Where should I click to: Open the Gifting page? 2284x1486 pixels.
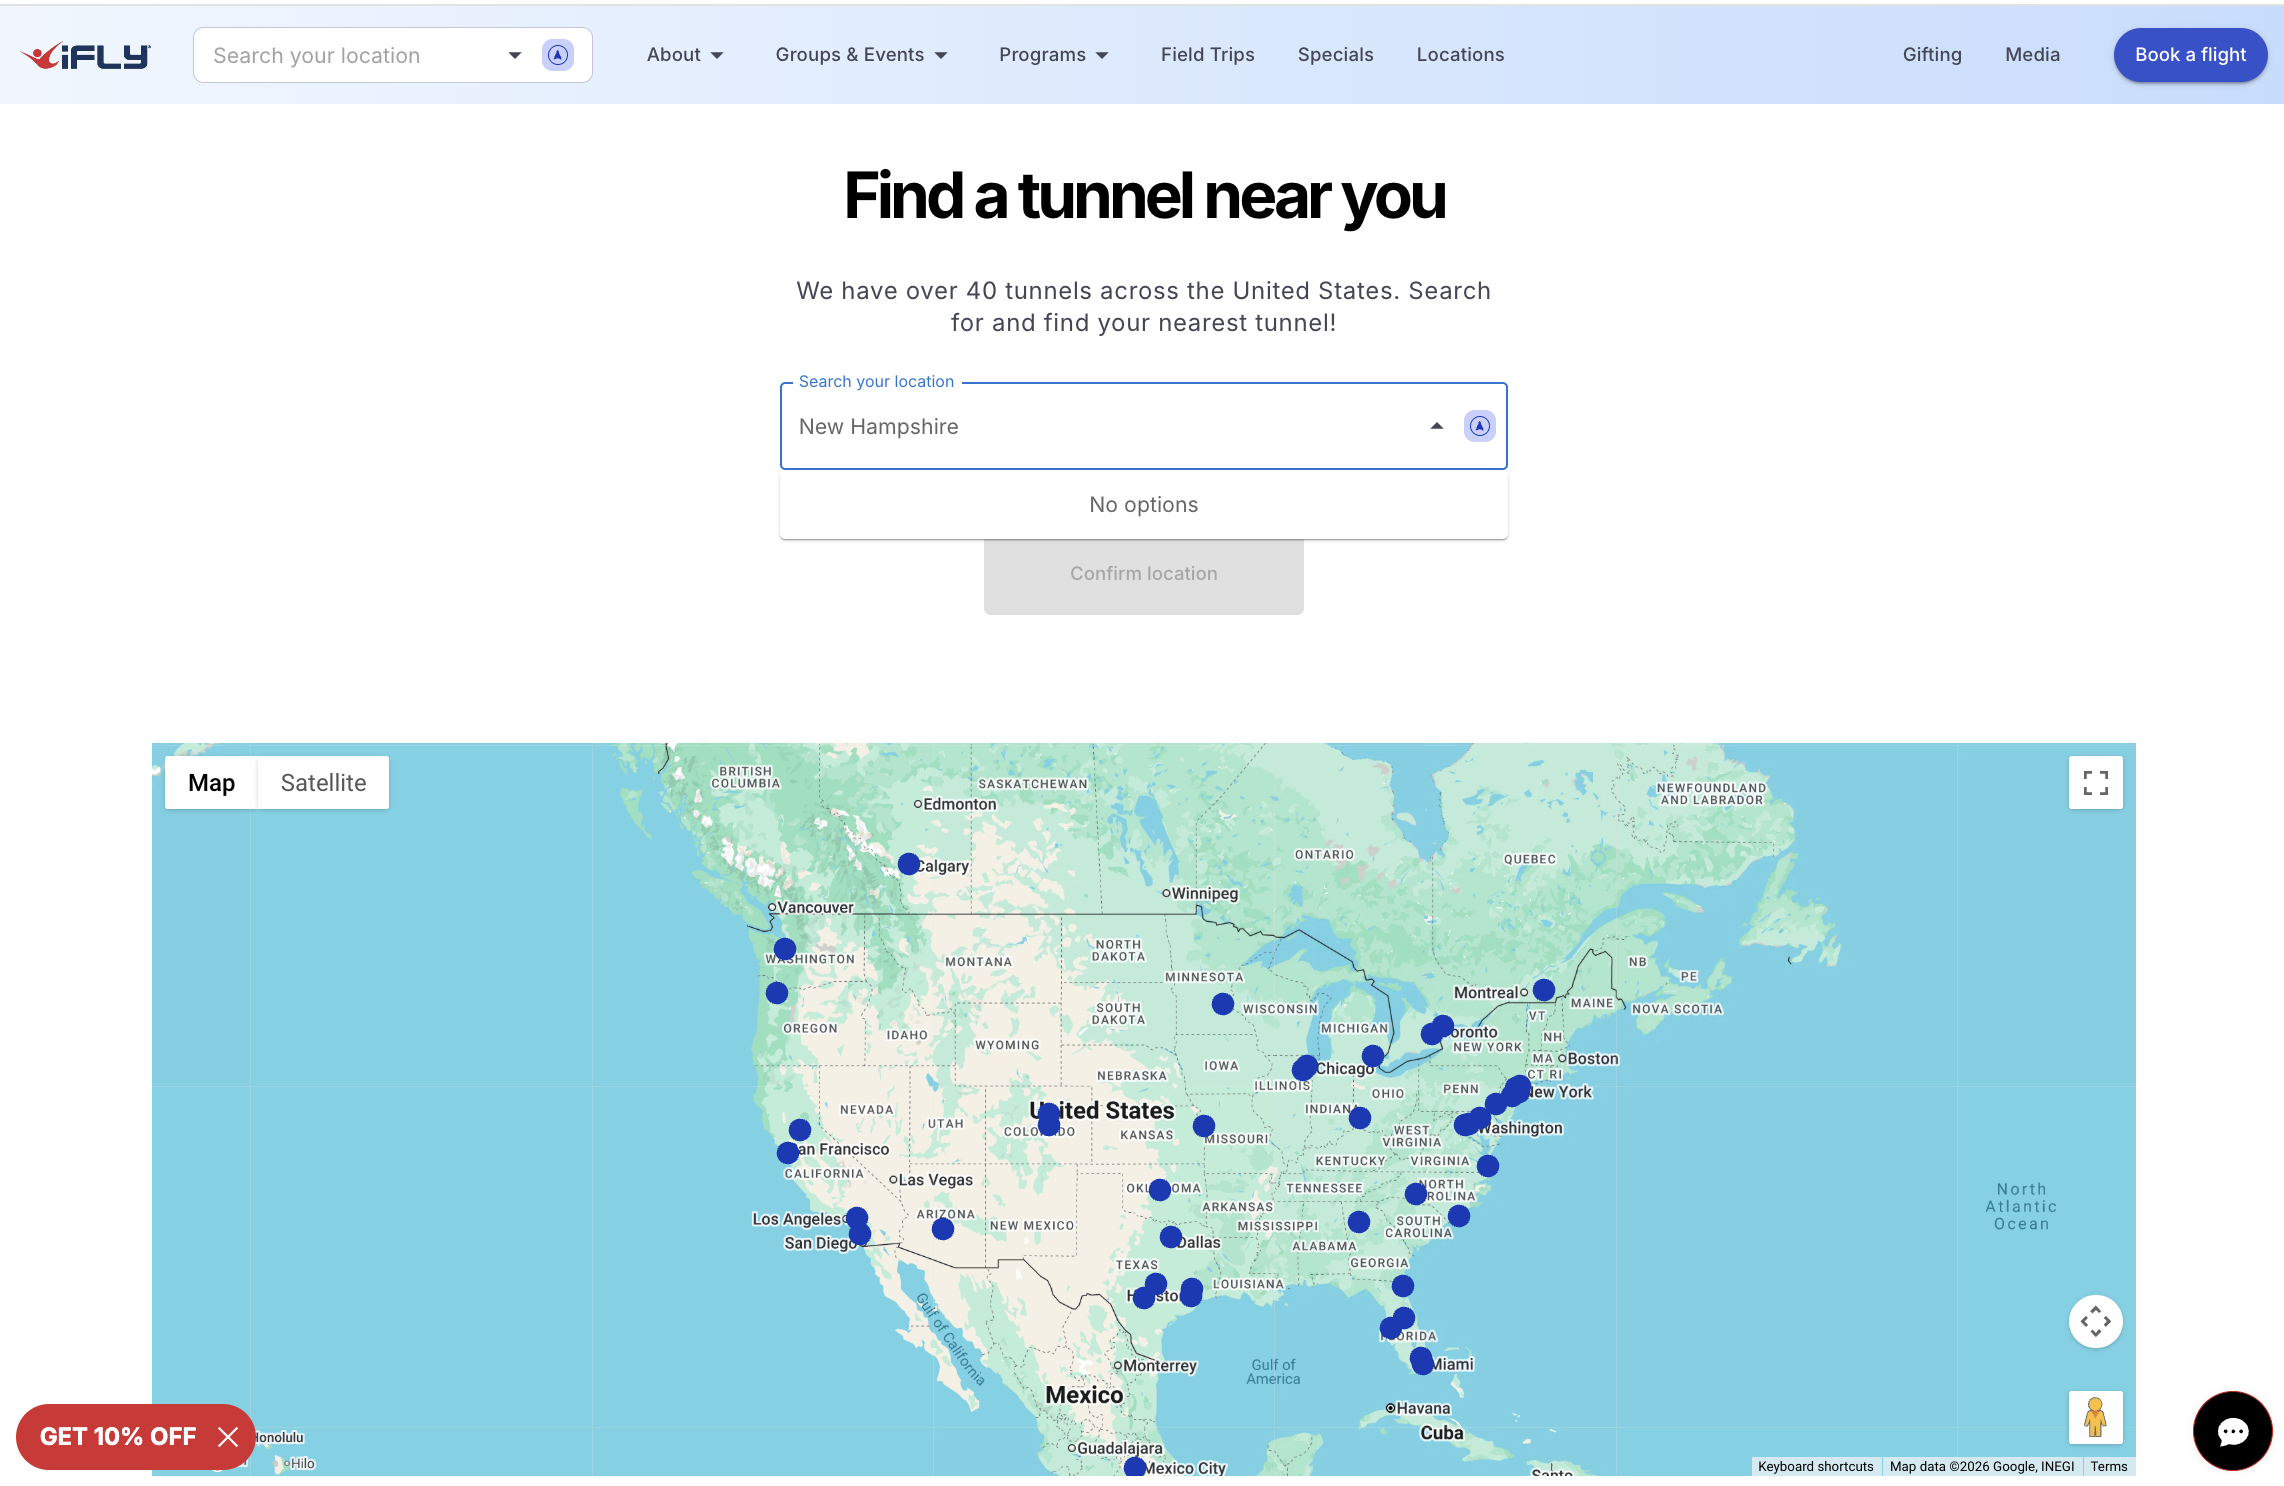pyautogui.click(x=1932, y=55)
